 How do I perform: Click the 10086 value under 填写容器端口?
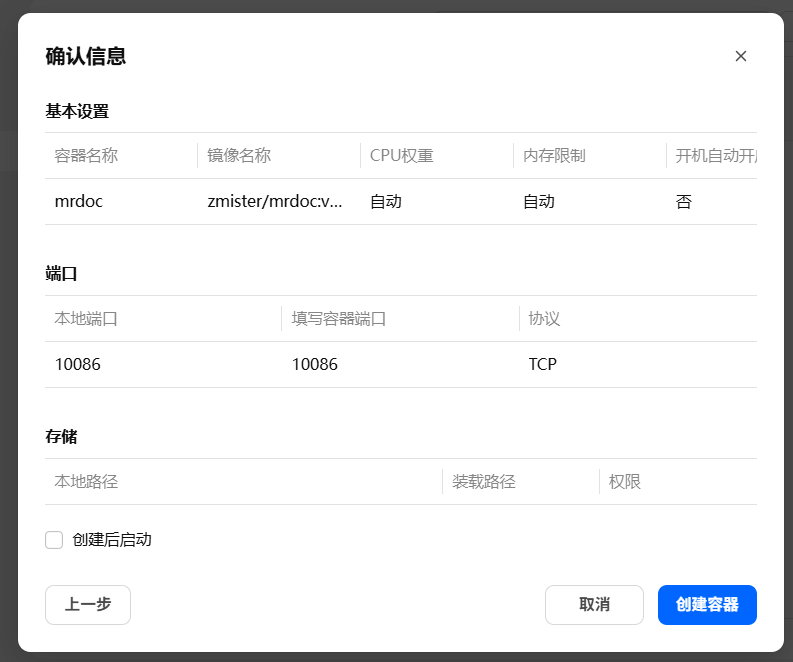tap(315, 364)
